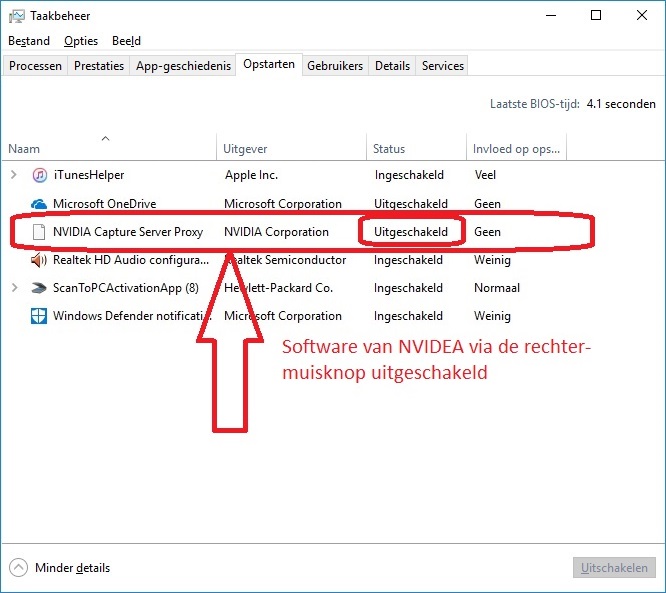The height and width of the screenshot is (593, 666).
Task: Select the Microsoft OneDrive row name
Action: tap(104, 204)
